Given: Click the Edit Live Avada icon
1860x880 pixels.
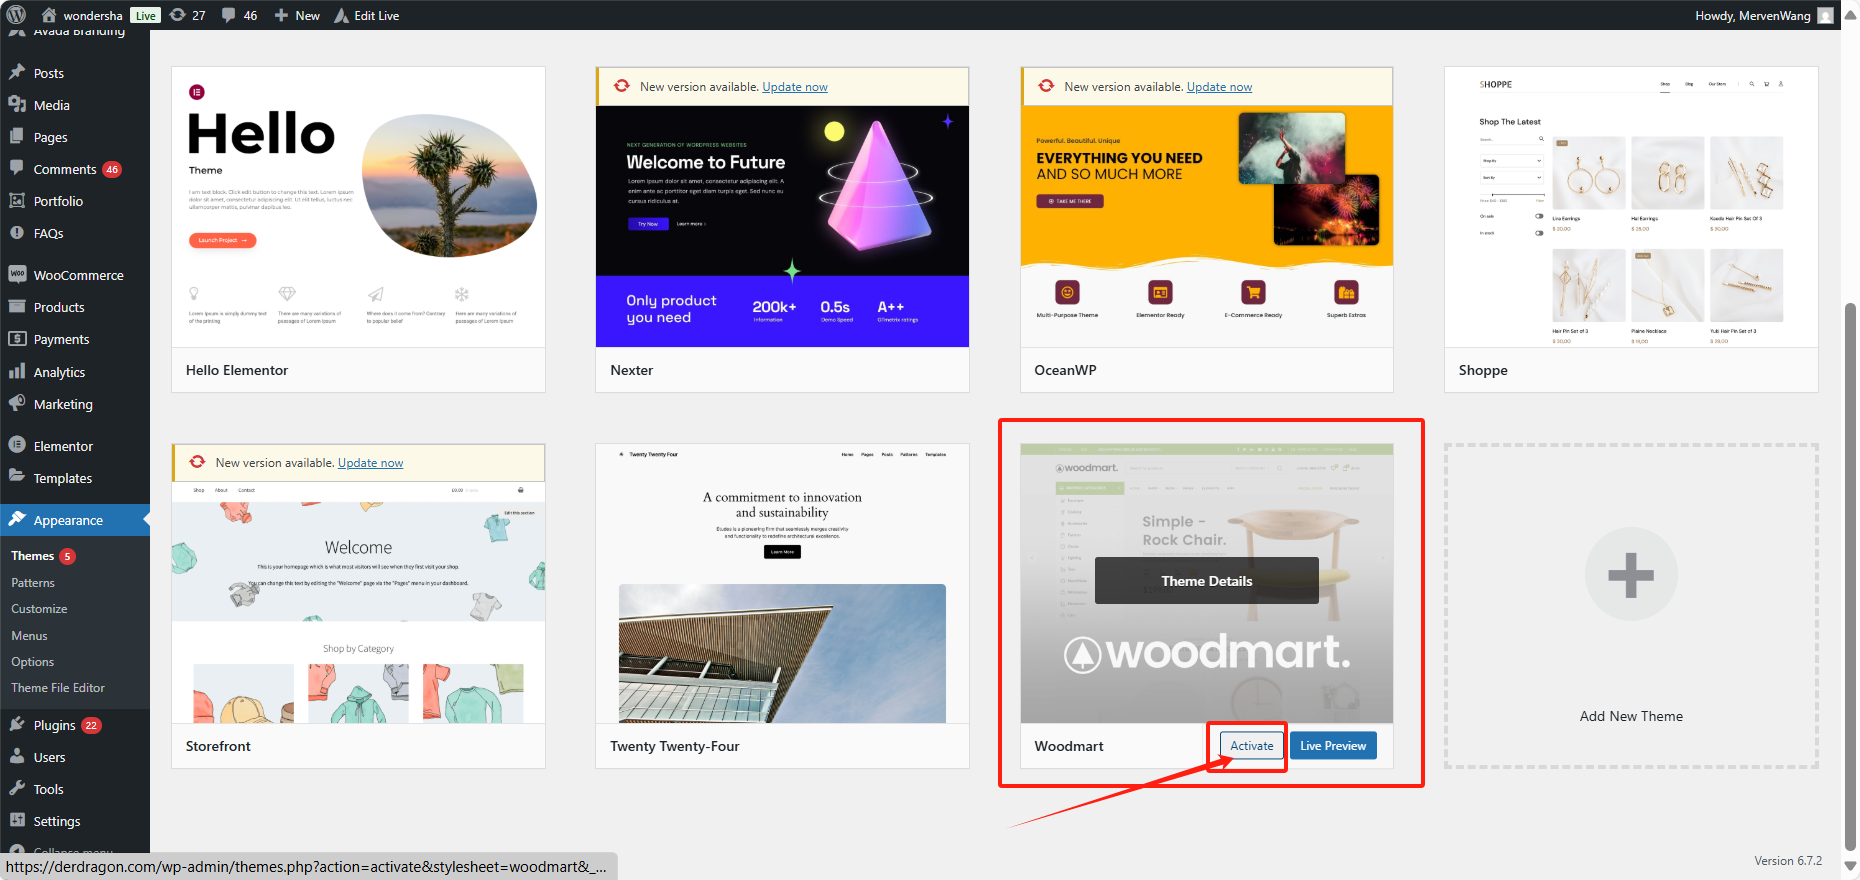Looking at the screenshot, I should (341, 15).
